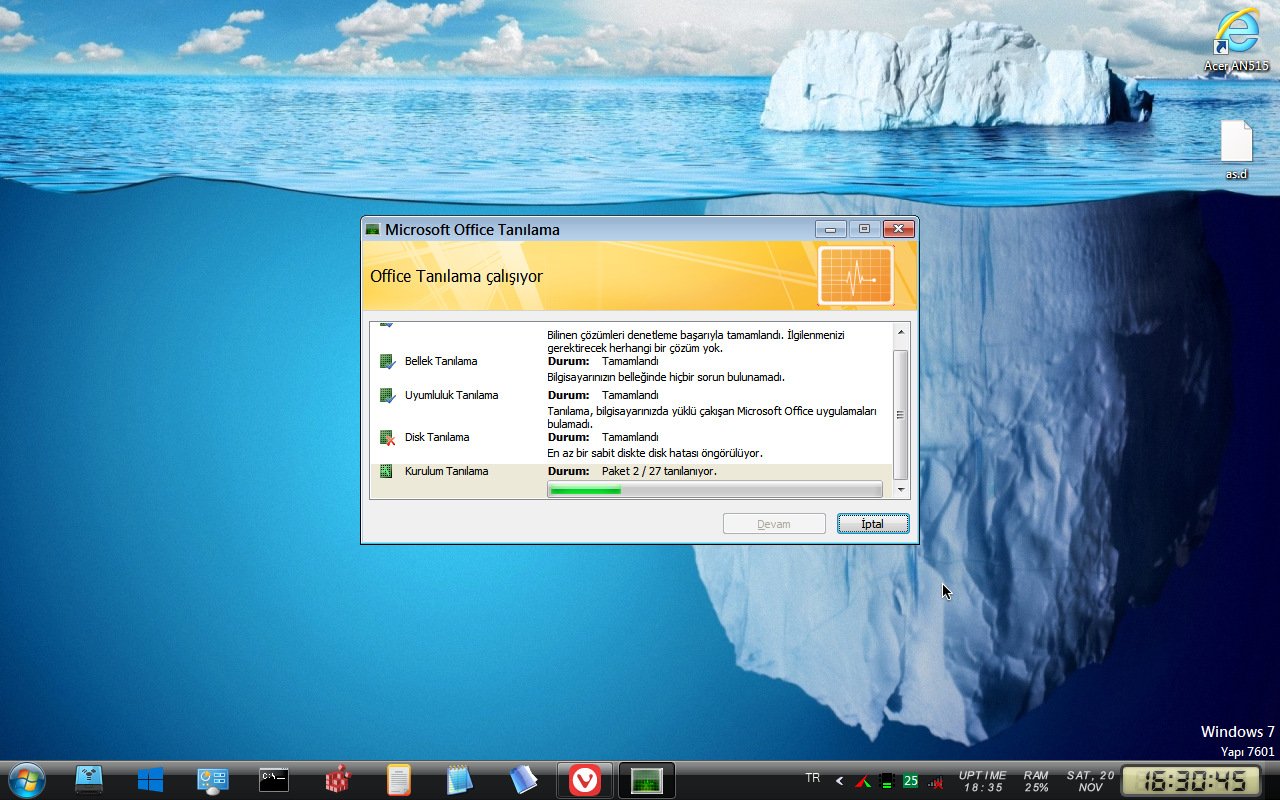The height and width of the screenshot is (800, 1280).
Task: Click the red-green triangle tray icon
Action: [863, 781]
